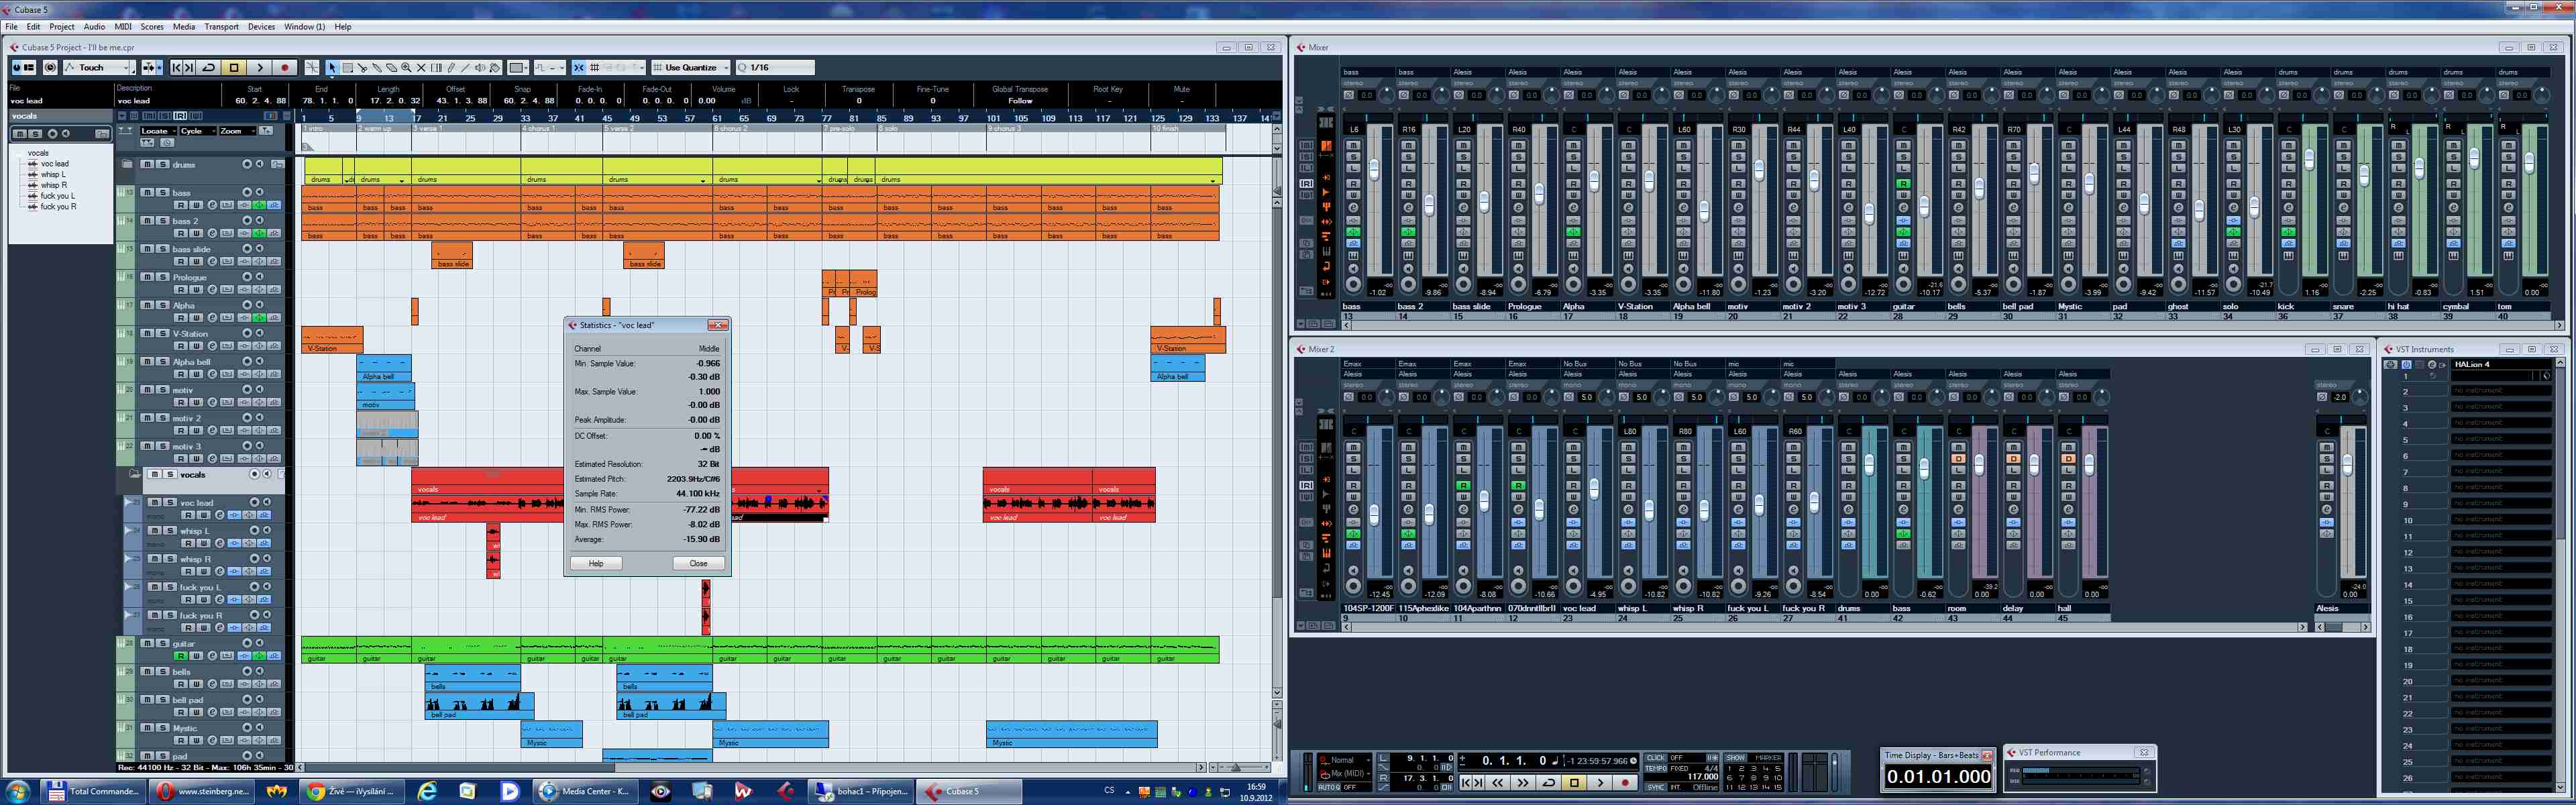Open the Use Quantize grid dropdown

pyautogui.click(x=726, y=68)
